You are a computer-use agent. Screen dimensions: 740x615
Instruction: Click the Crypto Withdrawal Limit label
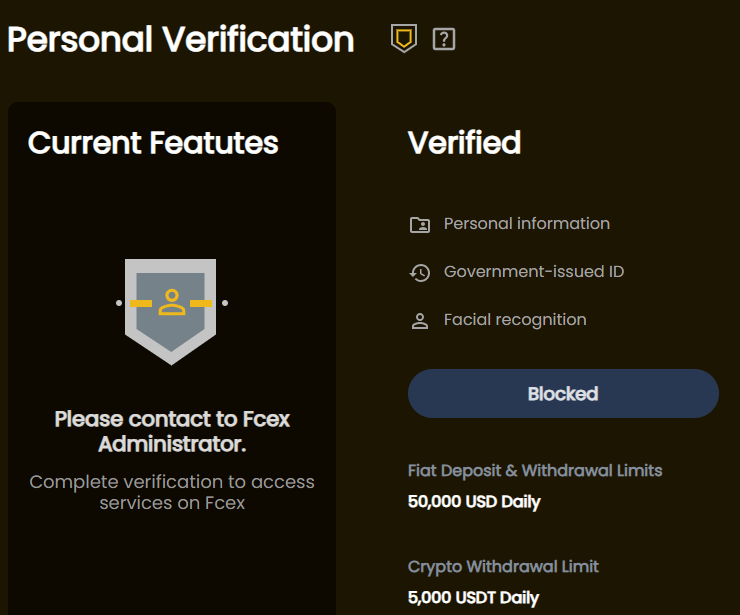(x=503, y=567)
